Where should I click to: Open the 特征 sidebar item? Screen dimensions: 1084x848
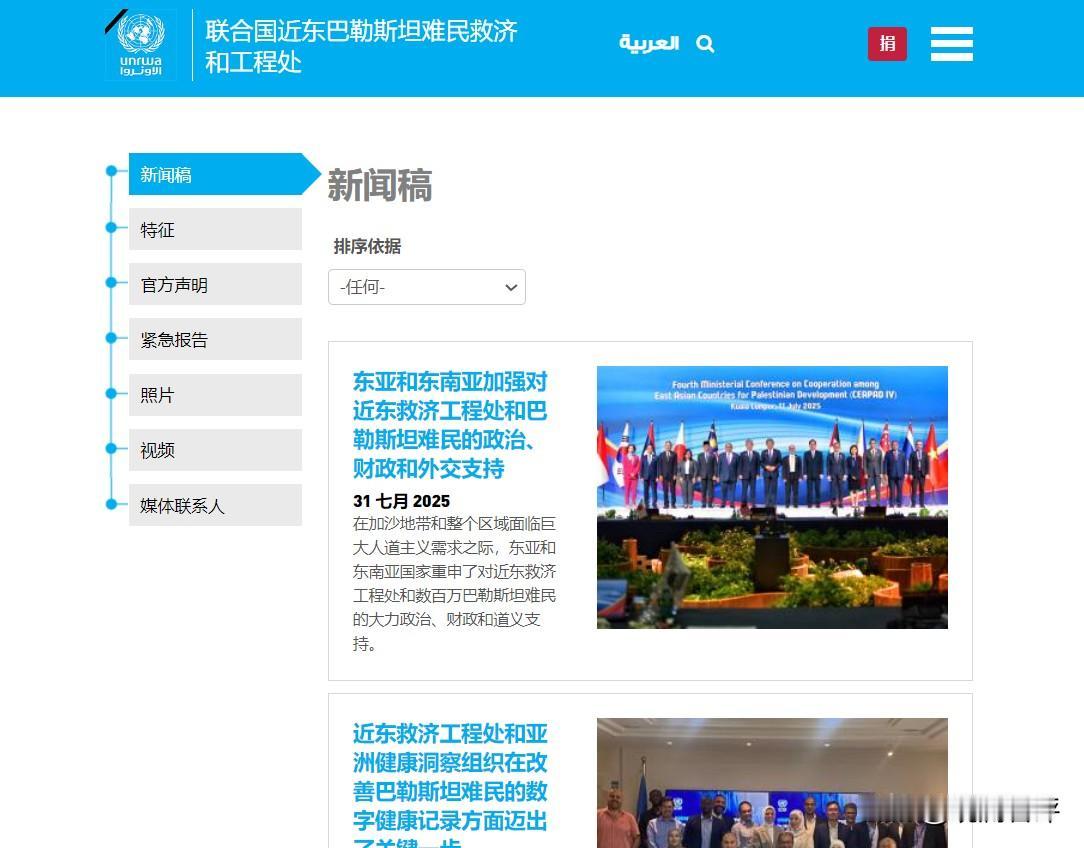(x=215, y=229)
